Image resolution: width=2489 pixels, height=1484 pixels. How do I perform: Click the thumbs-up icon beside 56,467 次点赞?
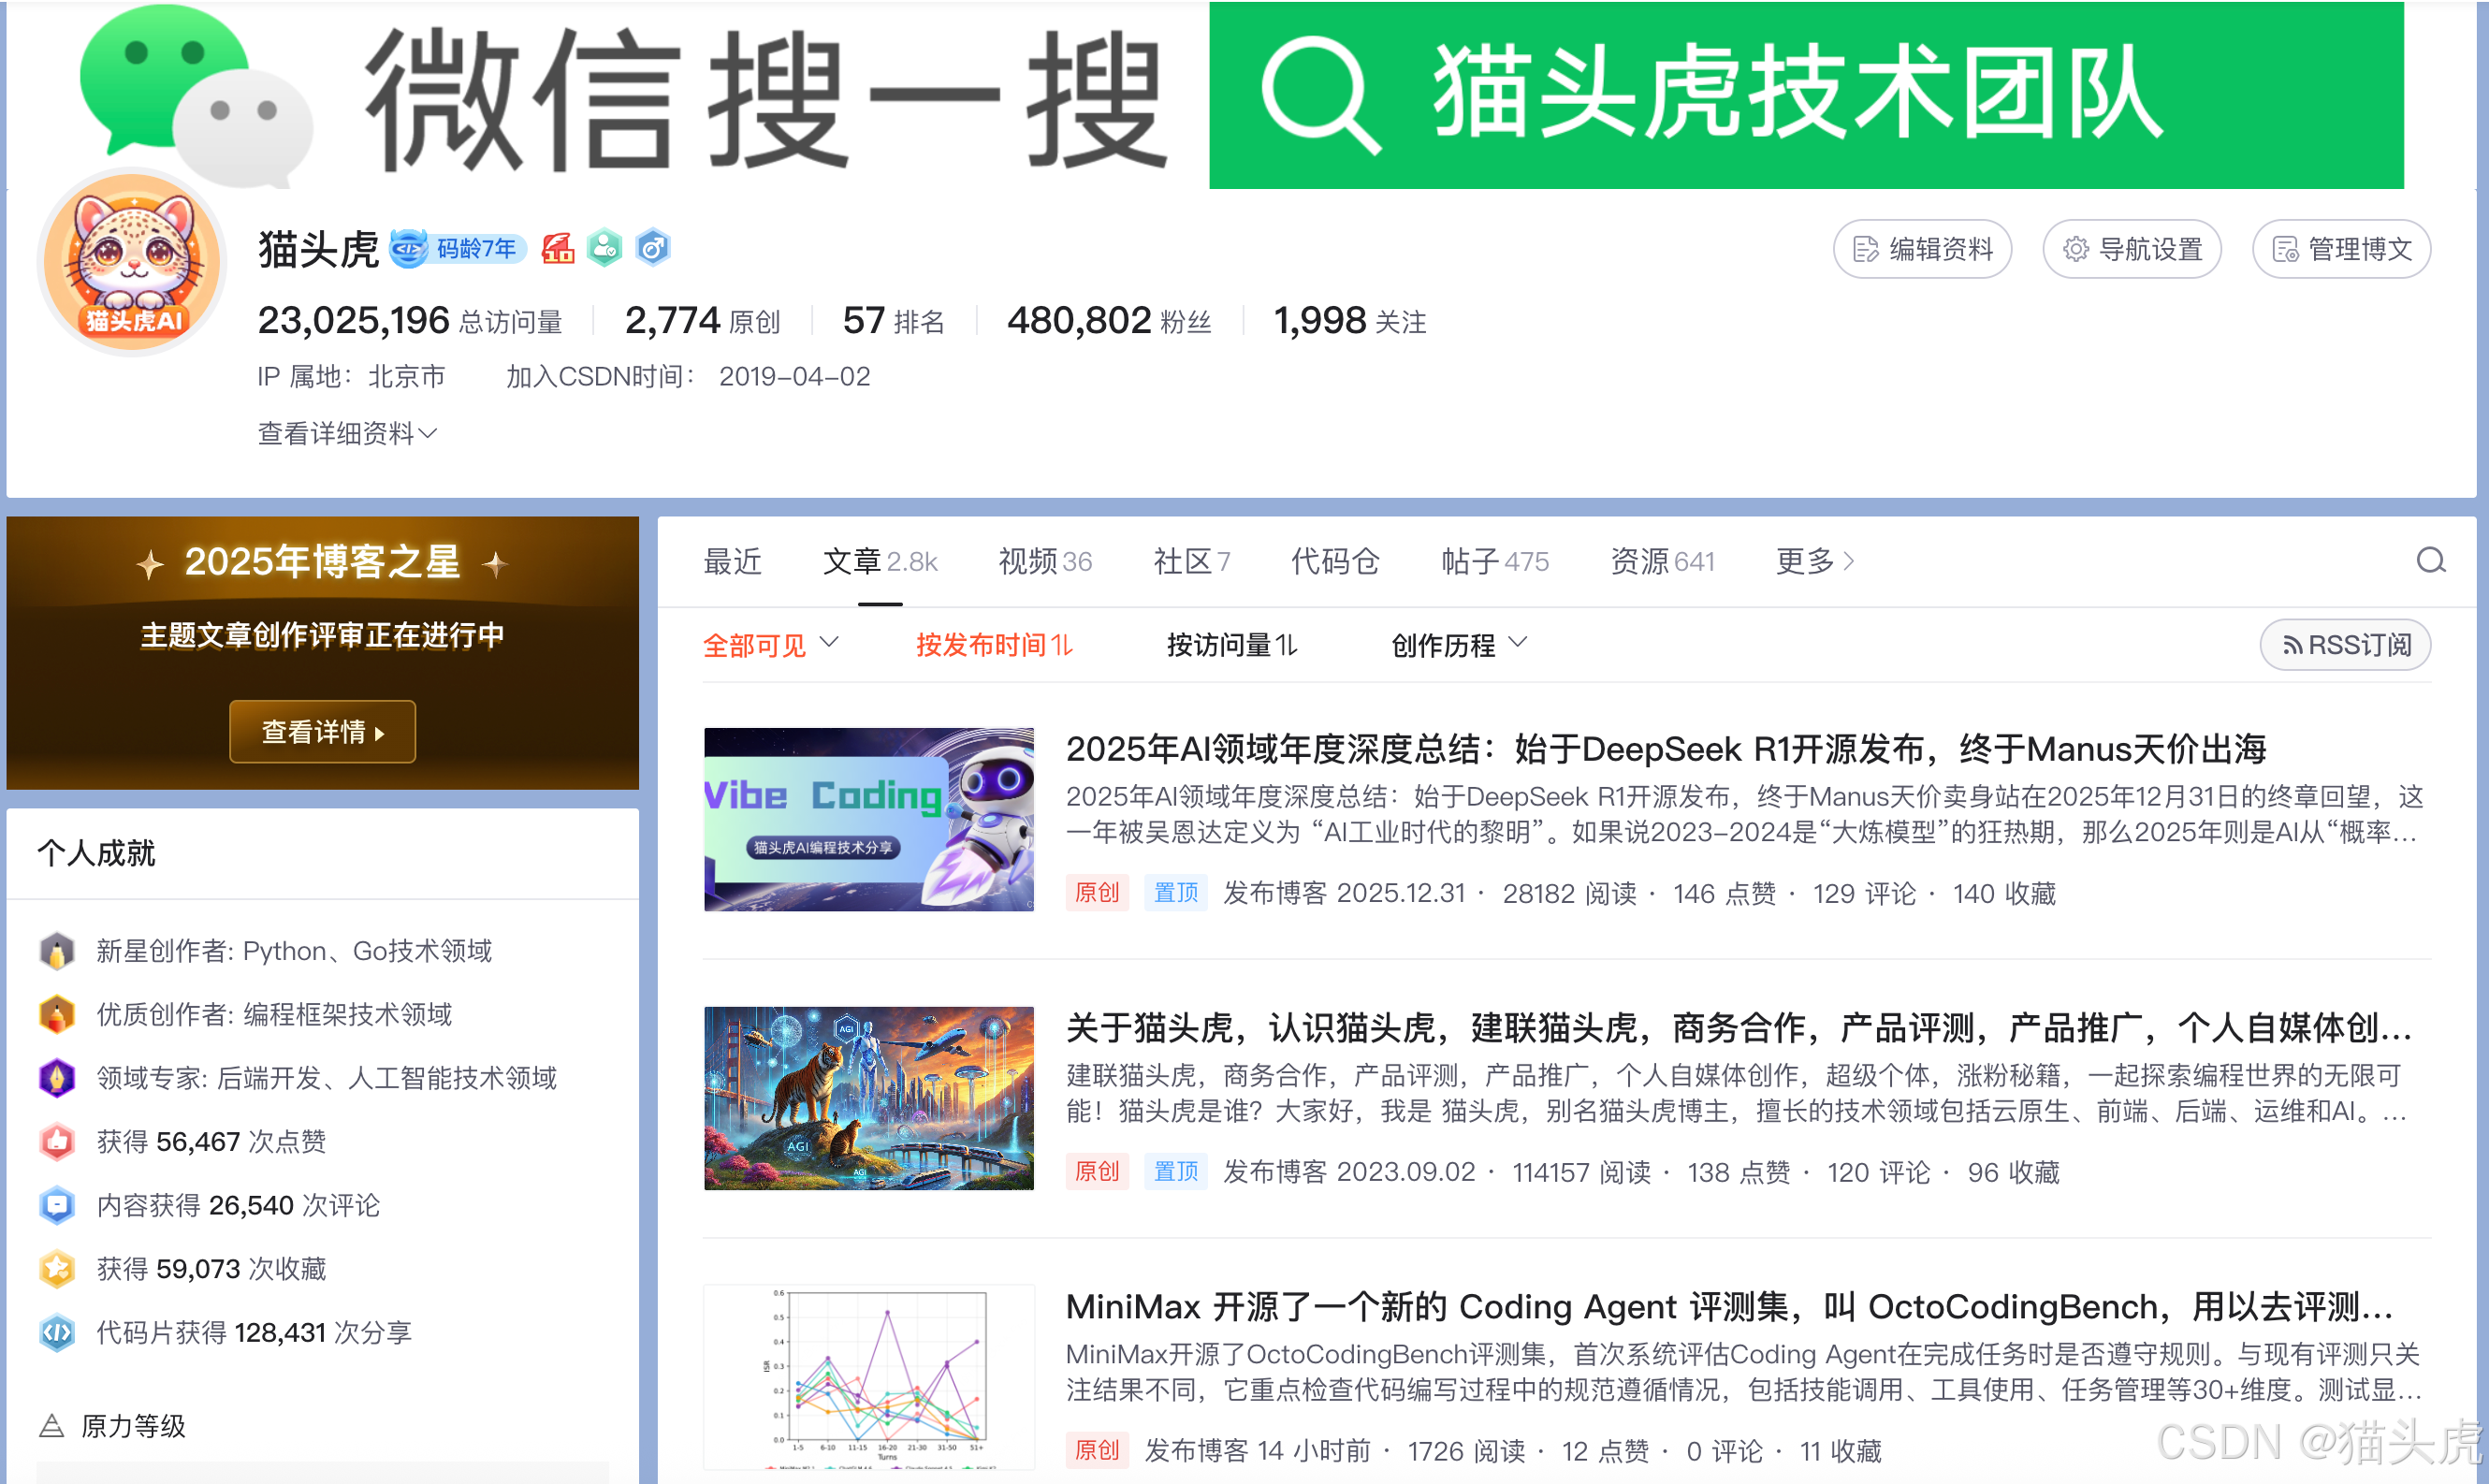click(57, 1141)
